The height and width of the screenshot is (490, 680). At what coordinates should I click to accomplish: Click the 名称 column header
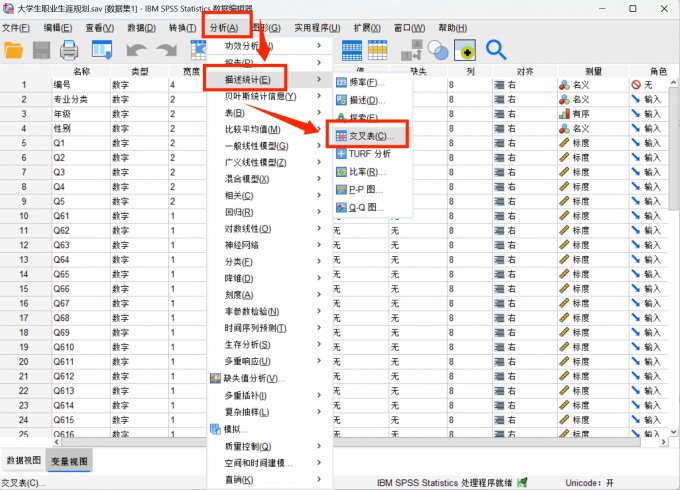(81, 71)
